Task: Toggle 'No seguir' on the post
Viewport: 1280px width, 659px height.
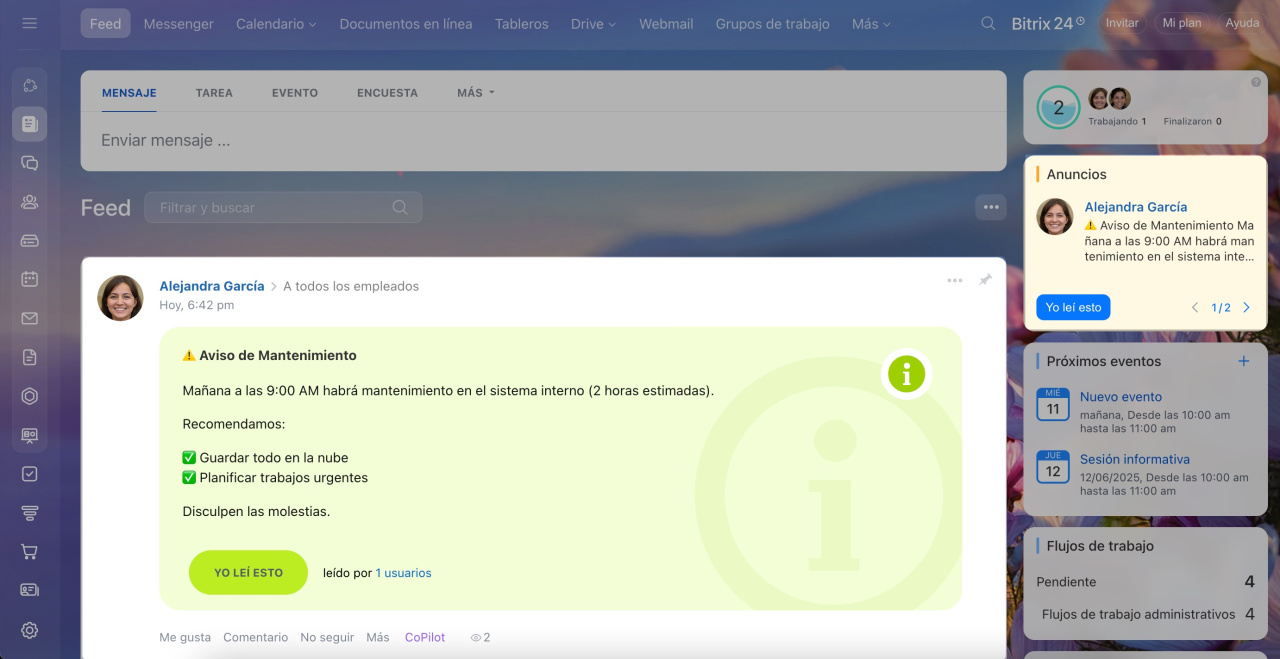Action: click(x=327, y=637)
